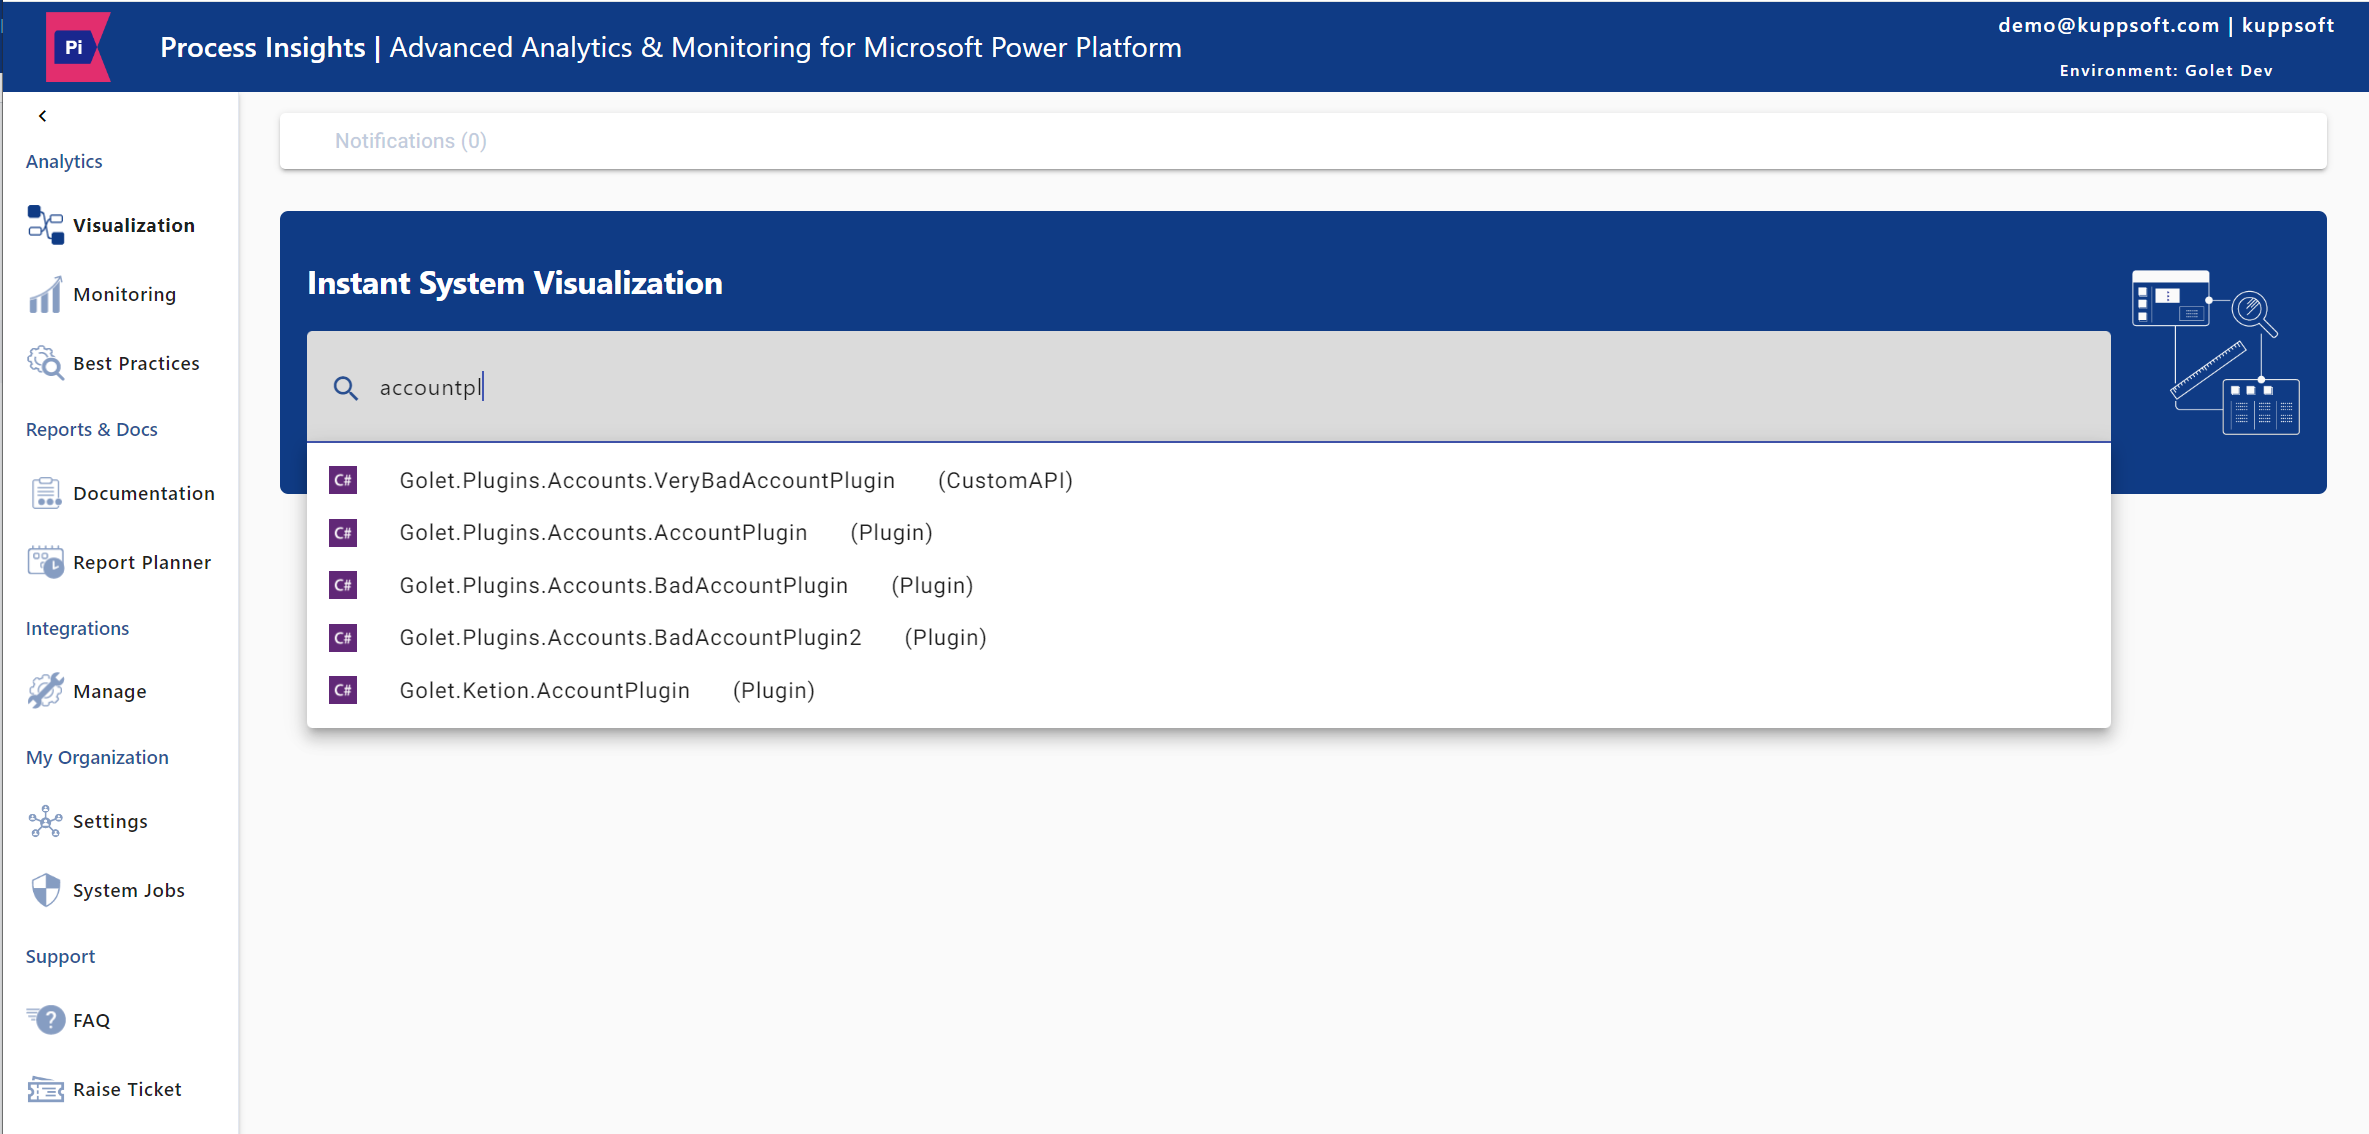
Task: Select Golet.Plugins.Accounts.BadAccountPlugin result
Action: point(1208,586)
